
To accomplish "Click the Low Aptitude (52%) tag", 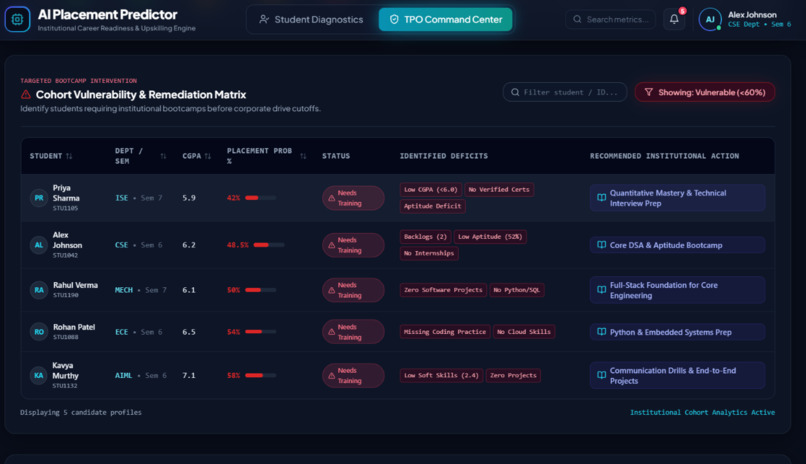I will click(x=490, y=237).
